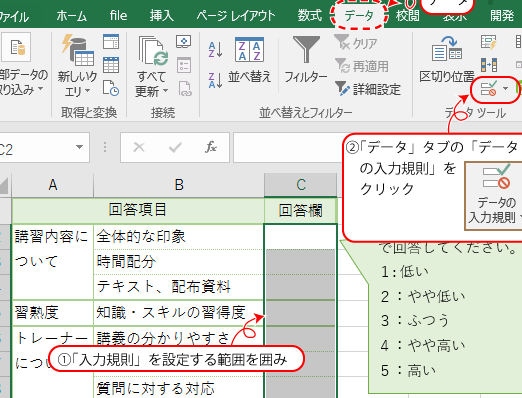522x398 pixels.
Task: Click the 新しいクエリ icon
Action: (x=78, y=50)
